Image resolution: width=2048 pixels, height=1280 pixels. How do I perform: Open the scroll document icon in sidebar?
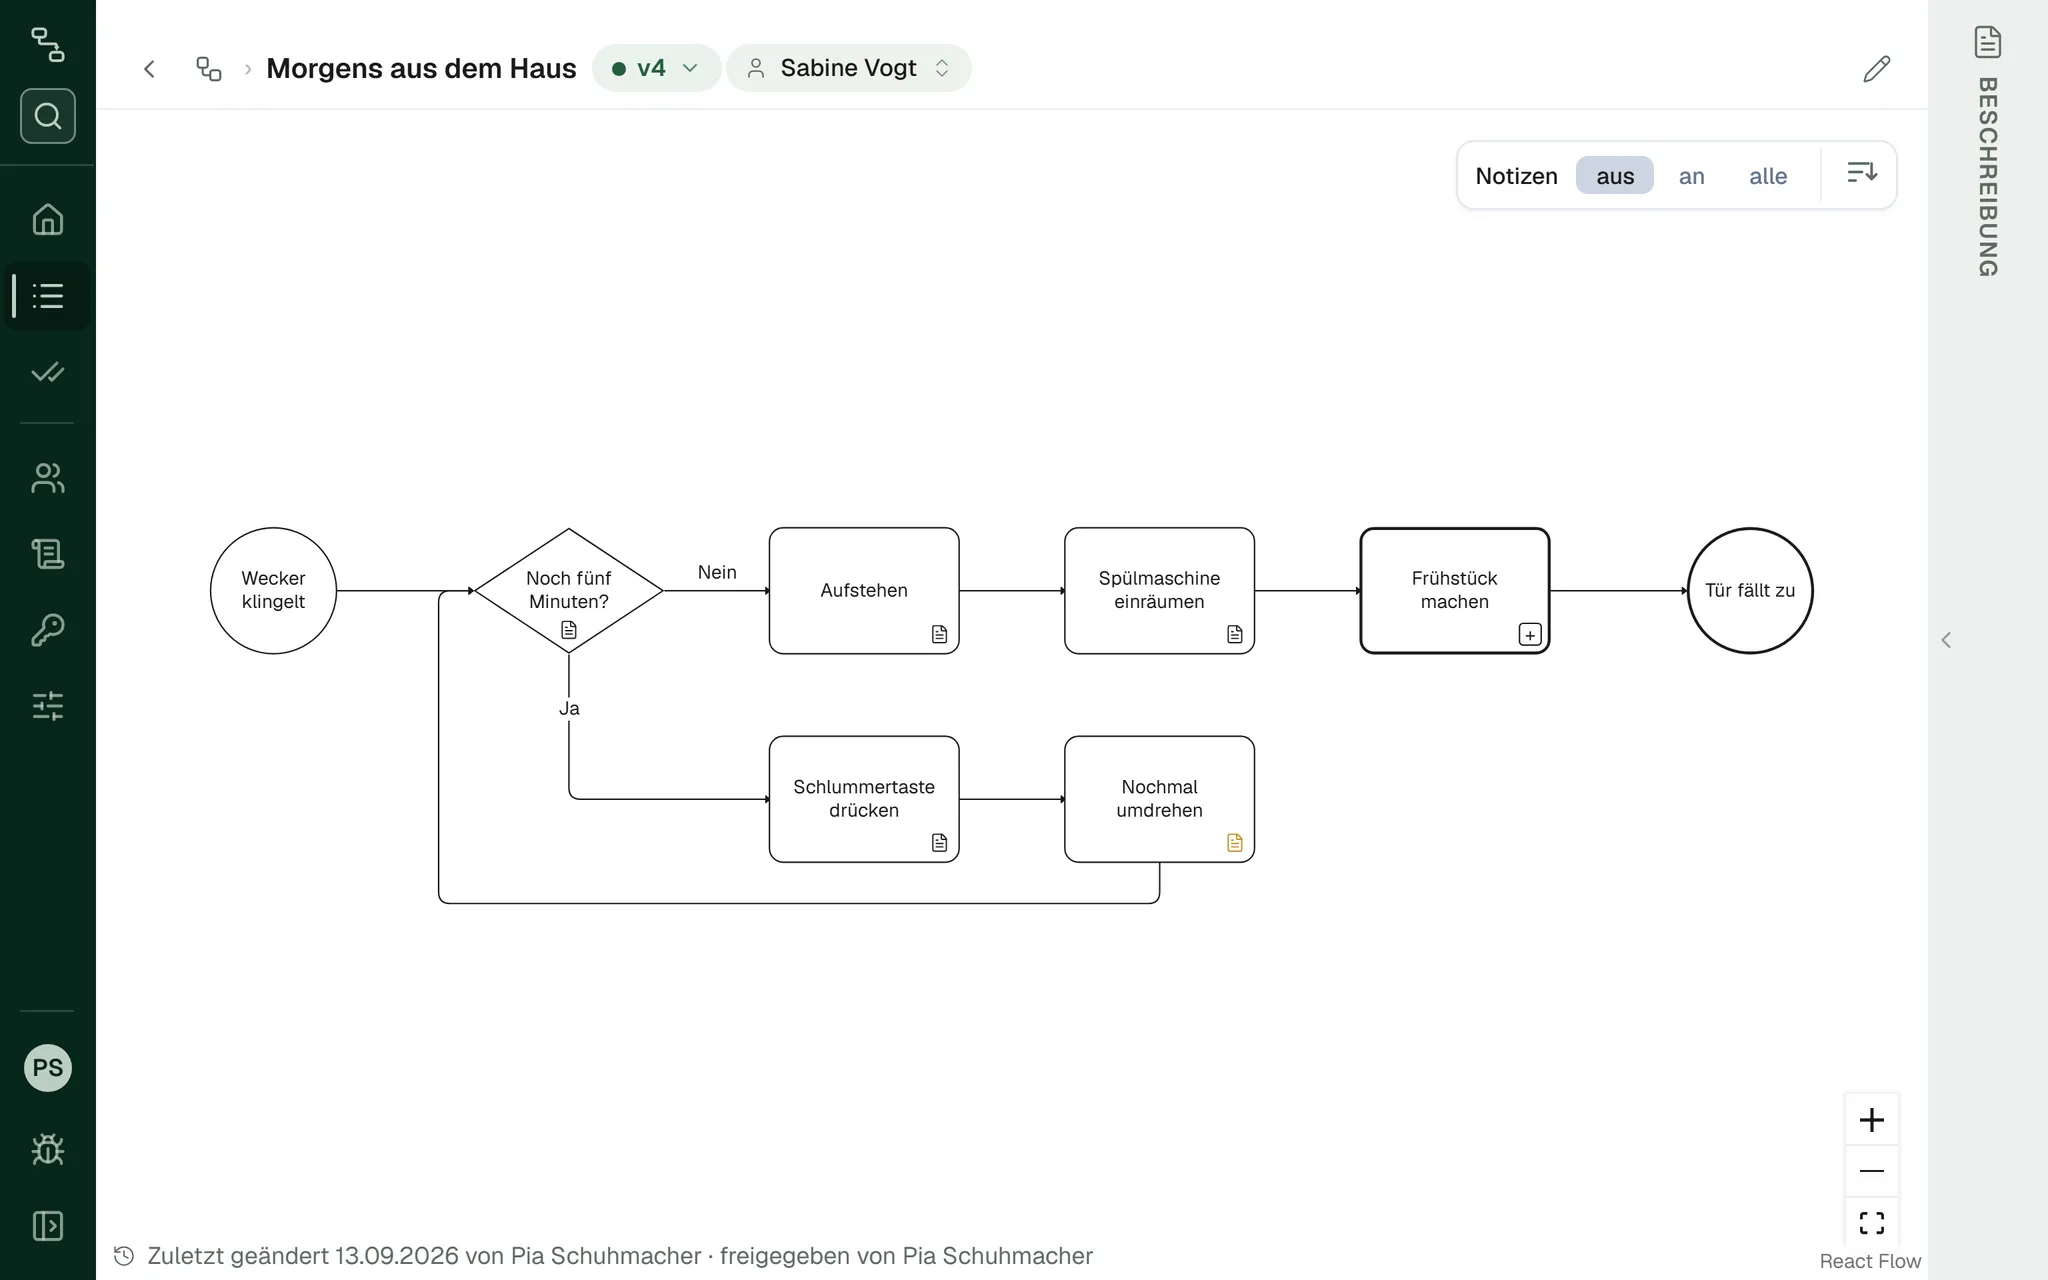[x=48, y=554]
